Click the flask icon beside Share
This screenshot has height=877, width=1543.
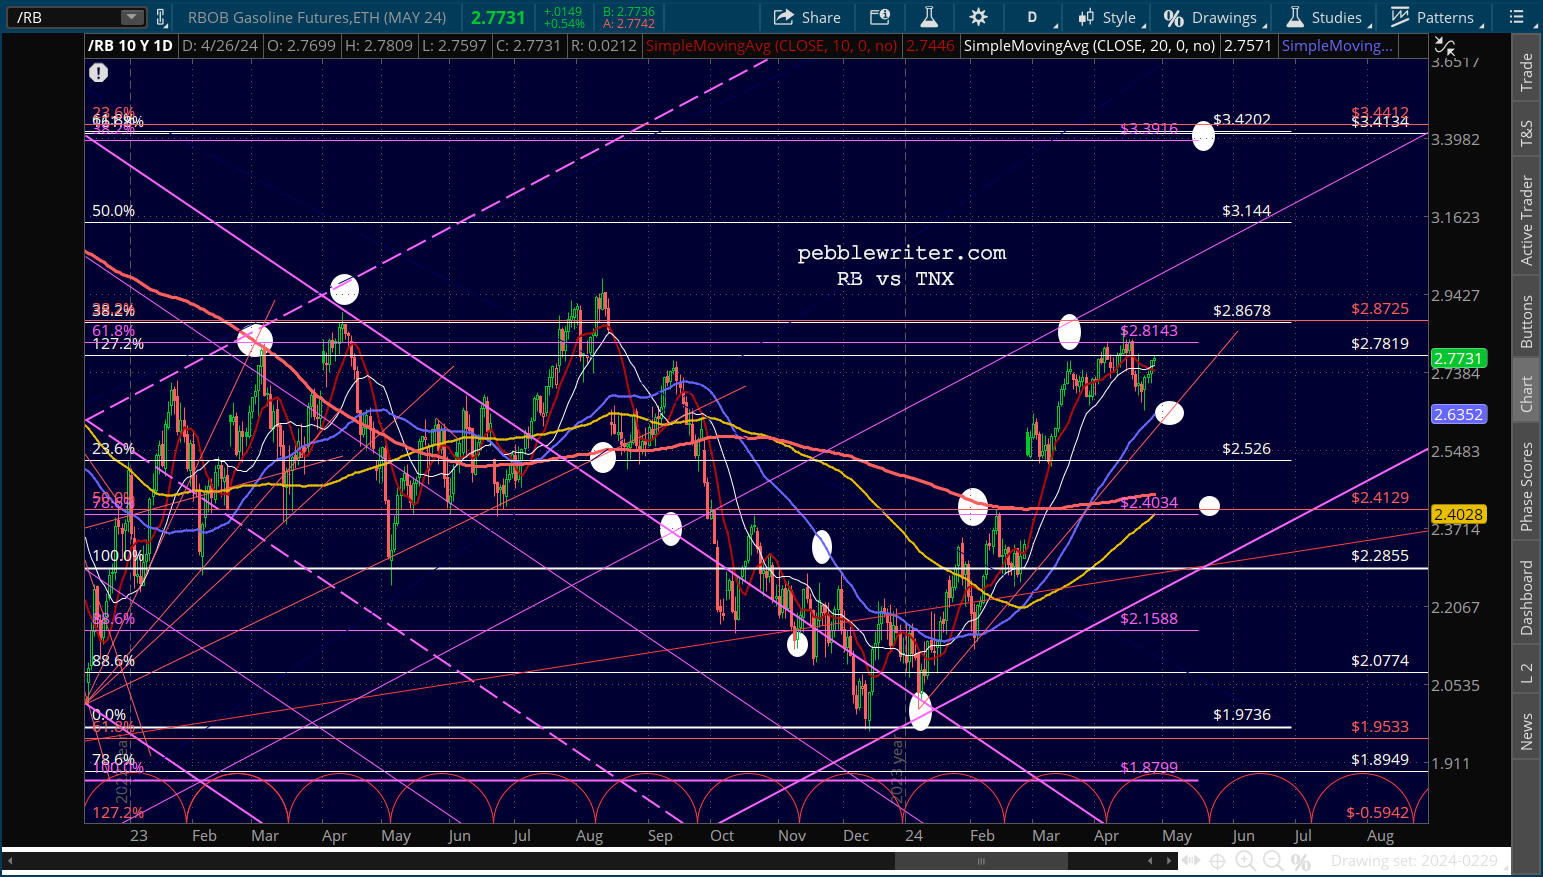click(x=929, y=17)
